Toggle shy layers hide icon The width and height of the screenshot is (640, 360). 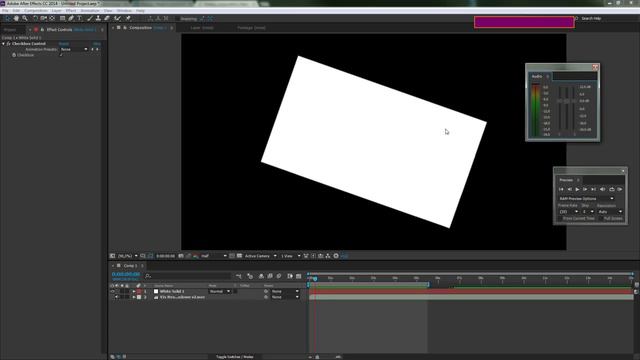[x=261, y=276]
